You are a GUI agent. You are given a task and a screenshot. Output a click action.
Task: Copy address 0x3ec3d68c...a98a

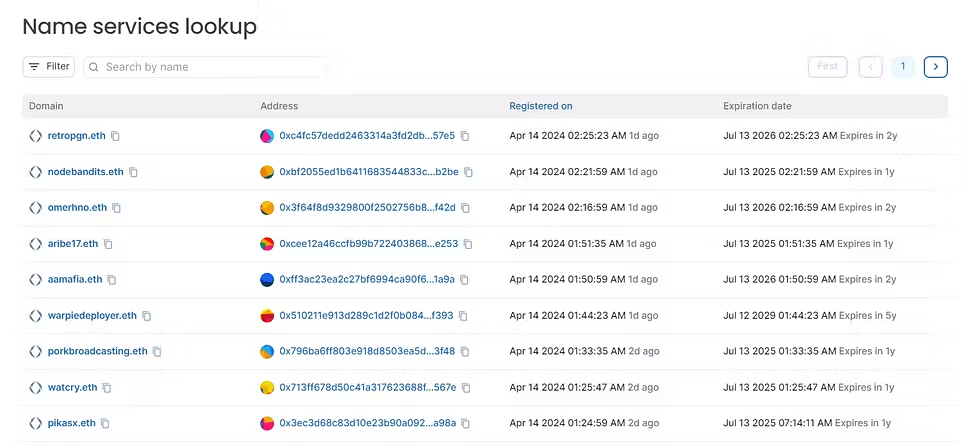(x=466, y=424)
